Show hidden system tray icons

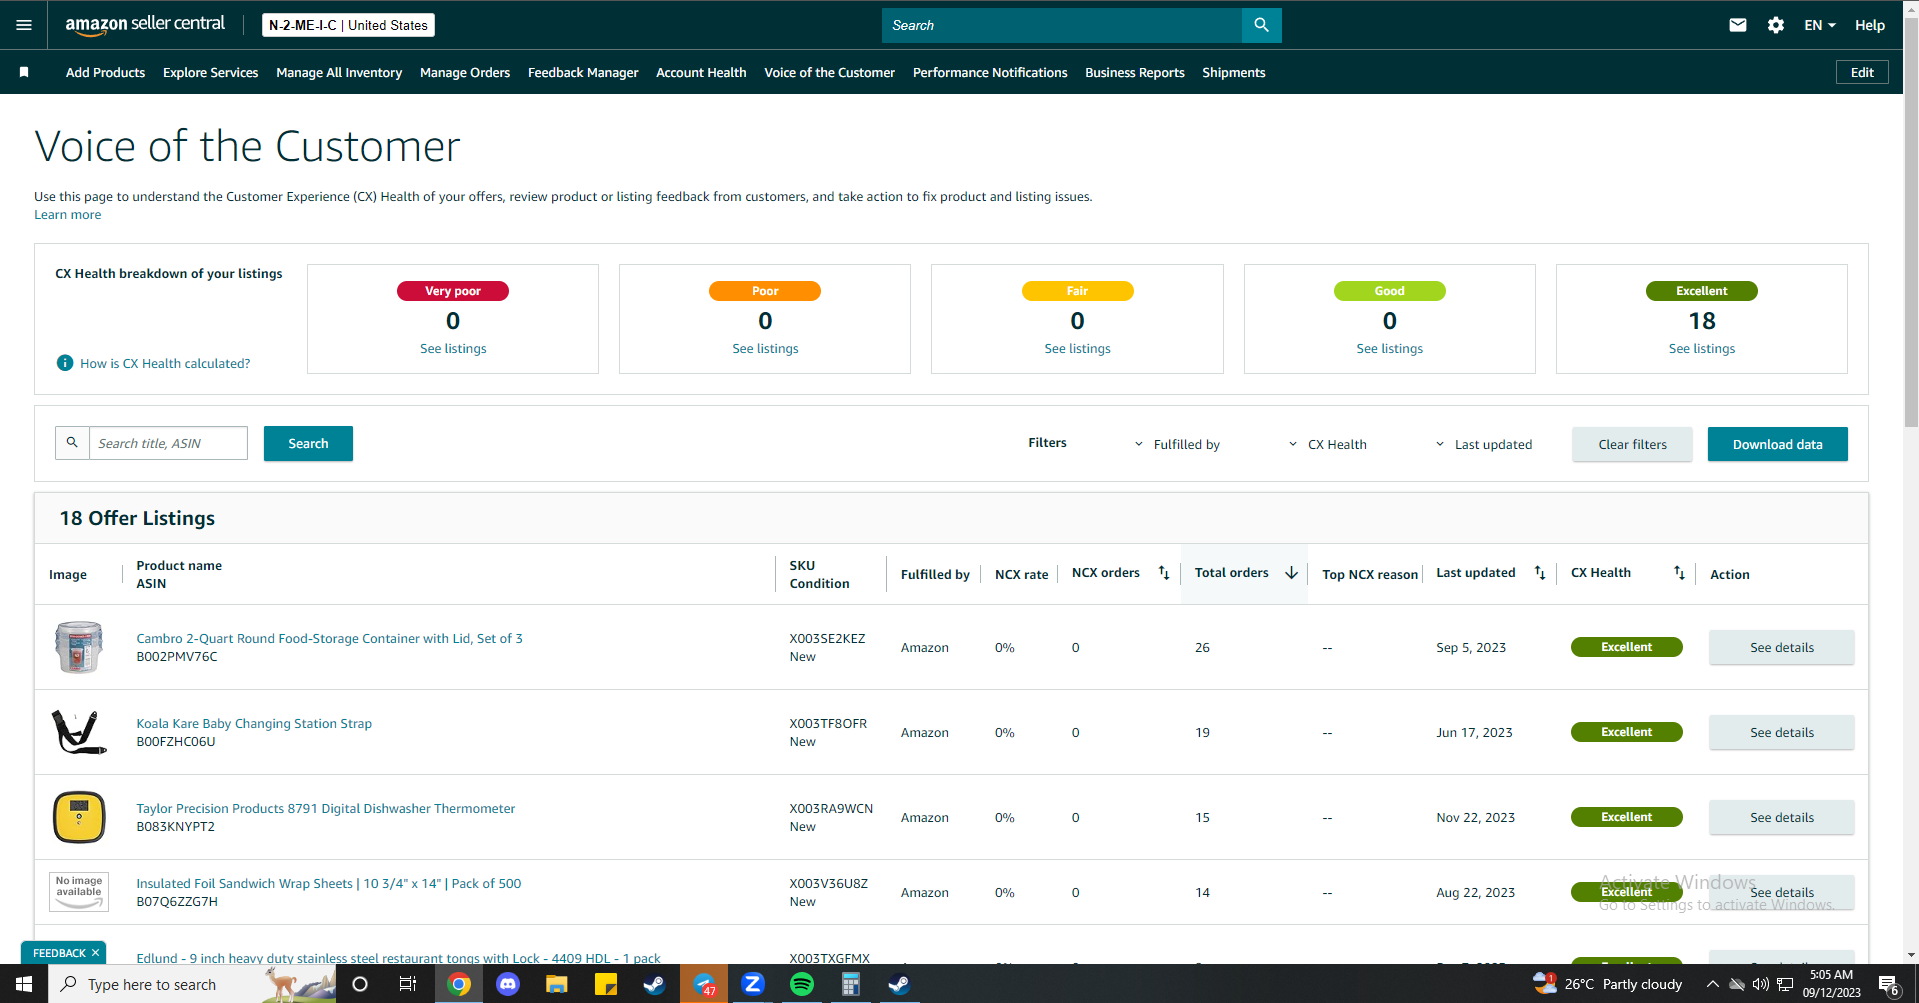1712,984
